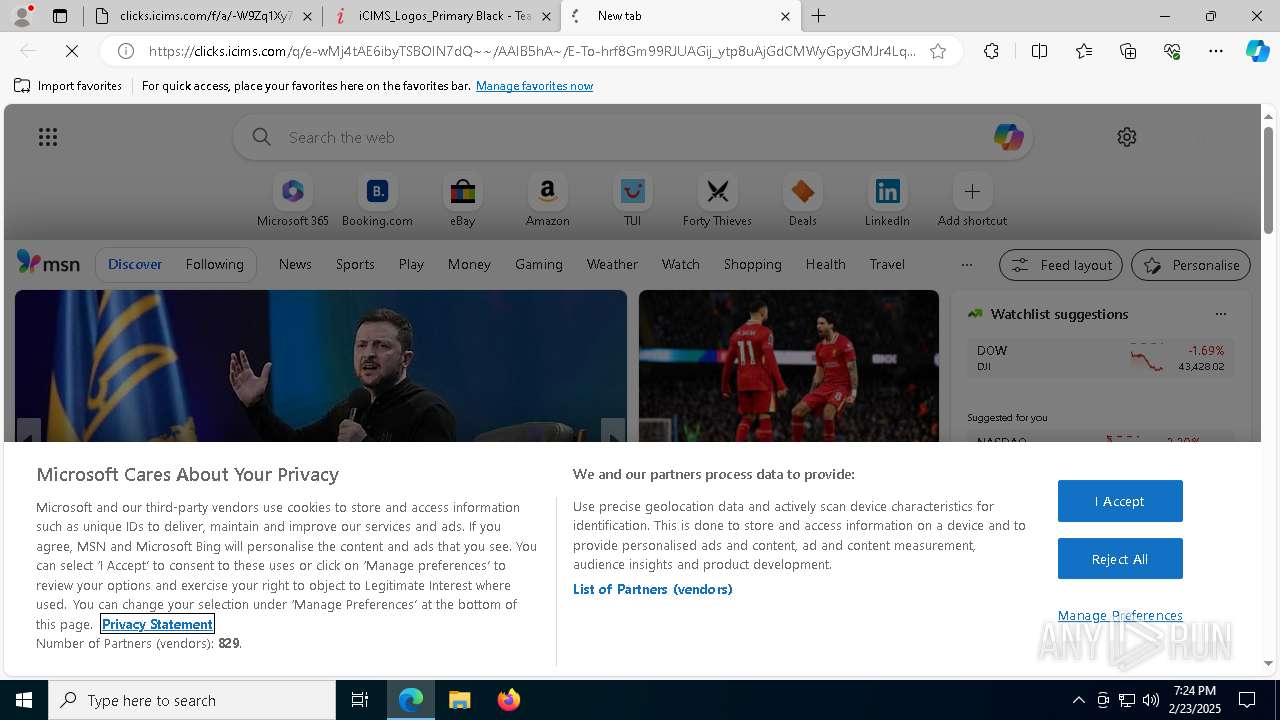Screen dimensions: 1280x720
Task: Open Collections icon
Action: 1128,51
